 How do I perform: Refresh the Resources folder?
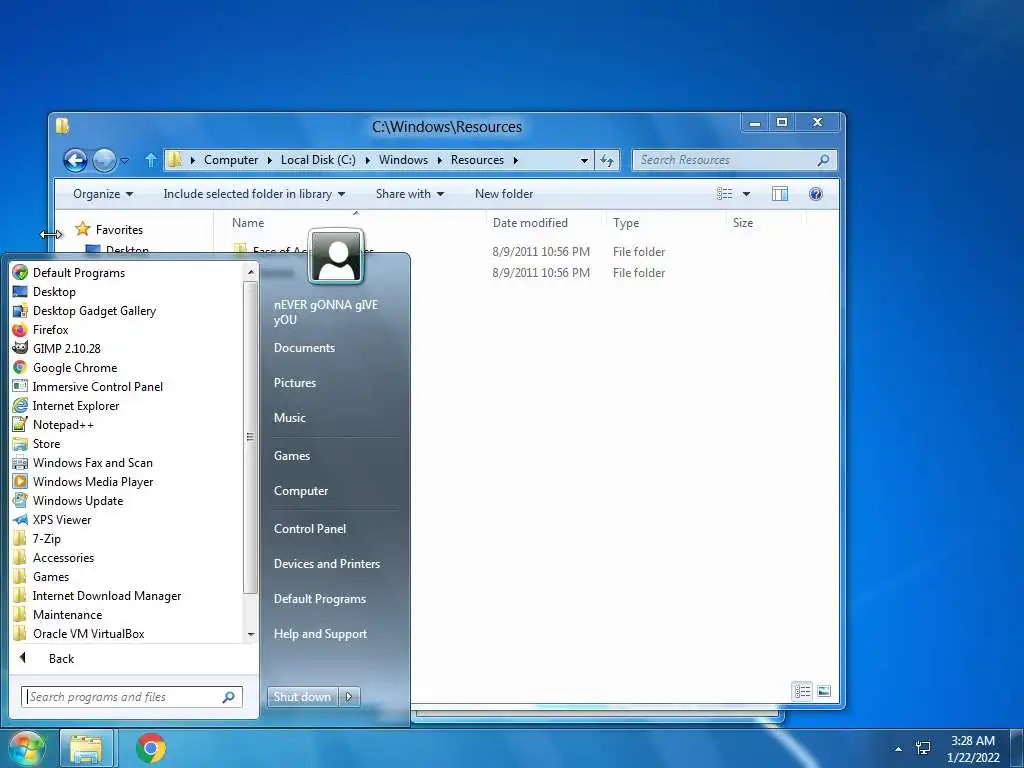click(x=607, y=161)
